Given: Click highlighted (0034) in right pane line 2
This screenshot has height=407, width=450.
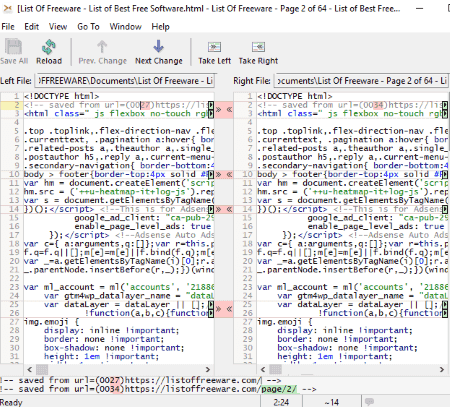Looking at the screenshot, I should click(x=373, y=105).
